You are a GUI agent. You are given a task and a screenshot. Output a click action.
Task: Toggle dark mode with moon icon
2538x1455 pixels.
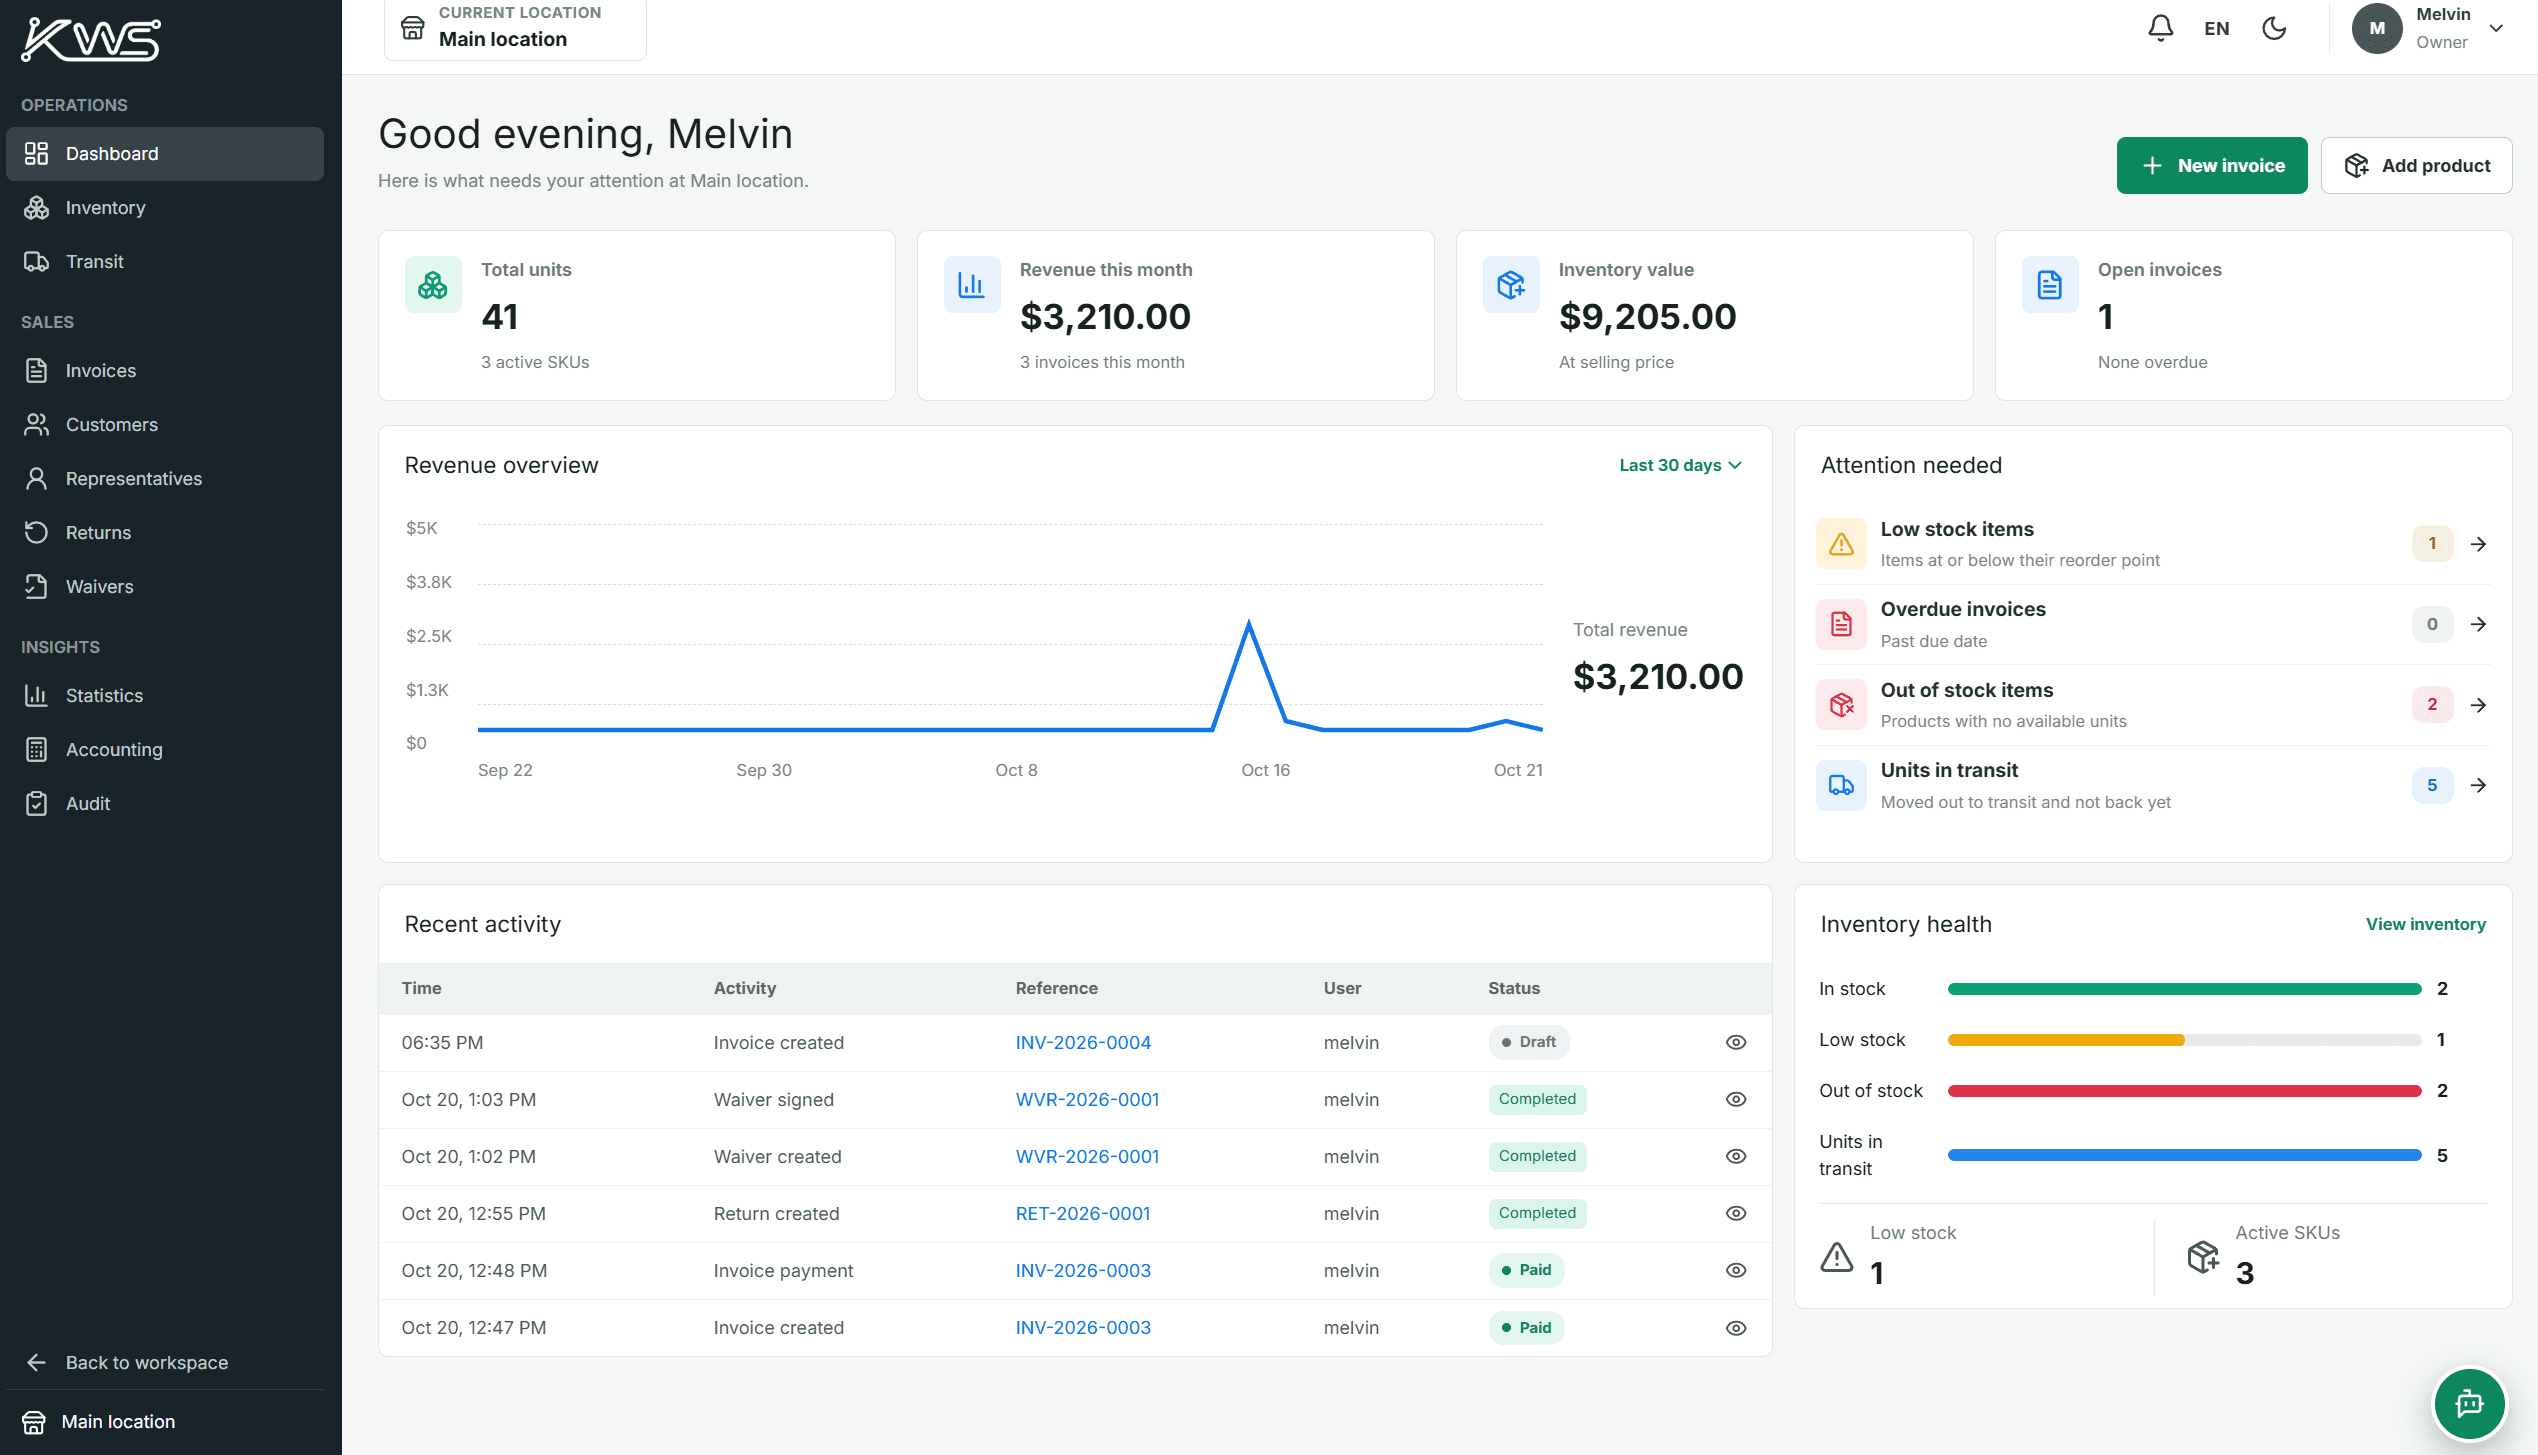(2274, 28)
